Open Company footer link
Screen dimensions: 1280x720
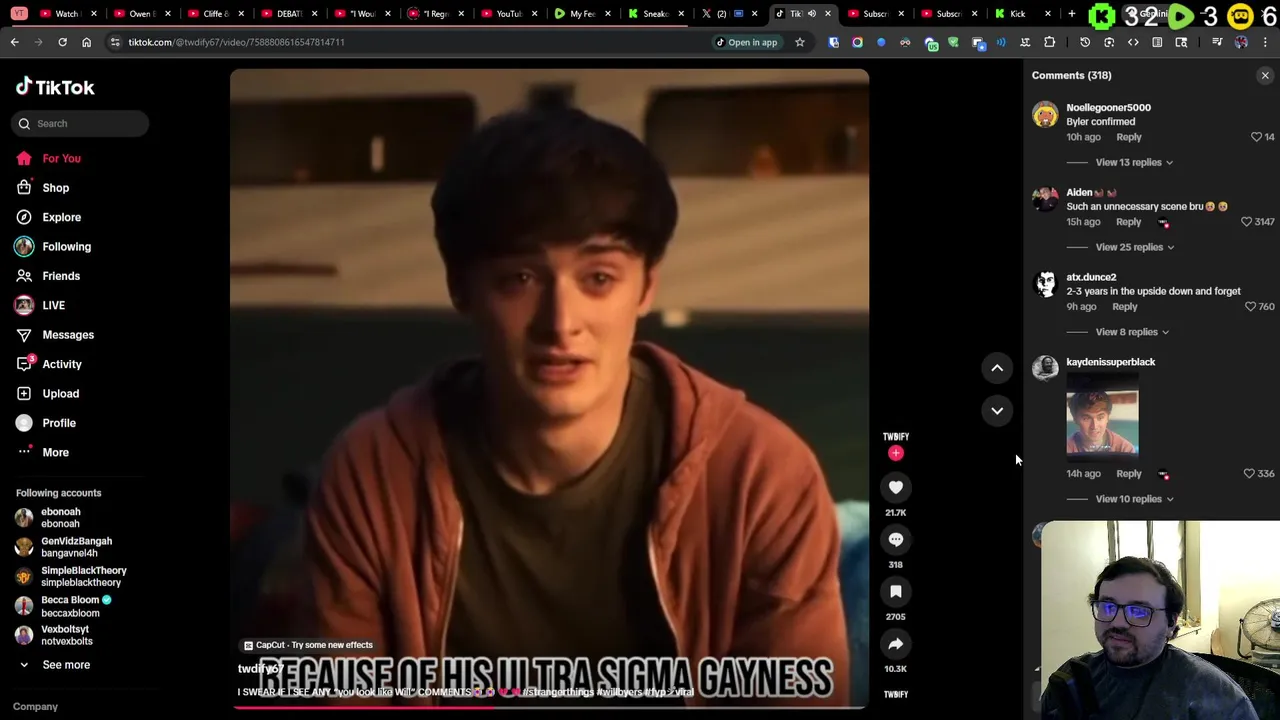(x=35, y=707)
